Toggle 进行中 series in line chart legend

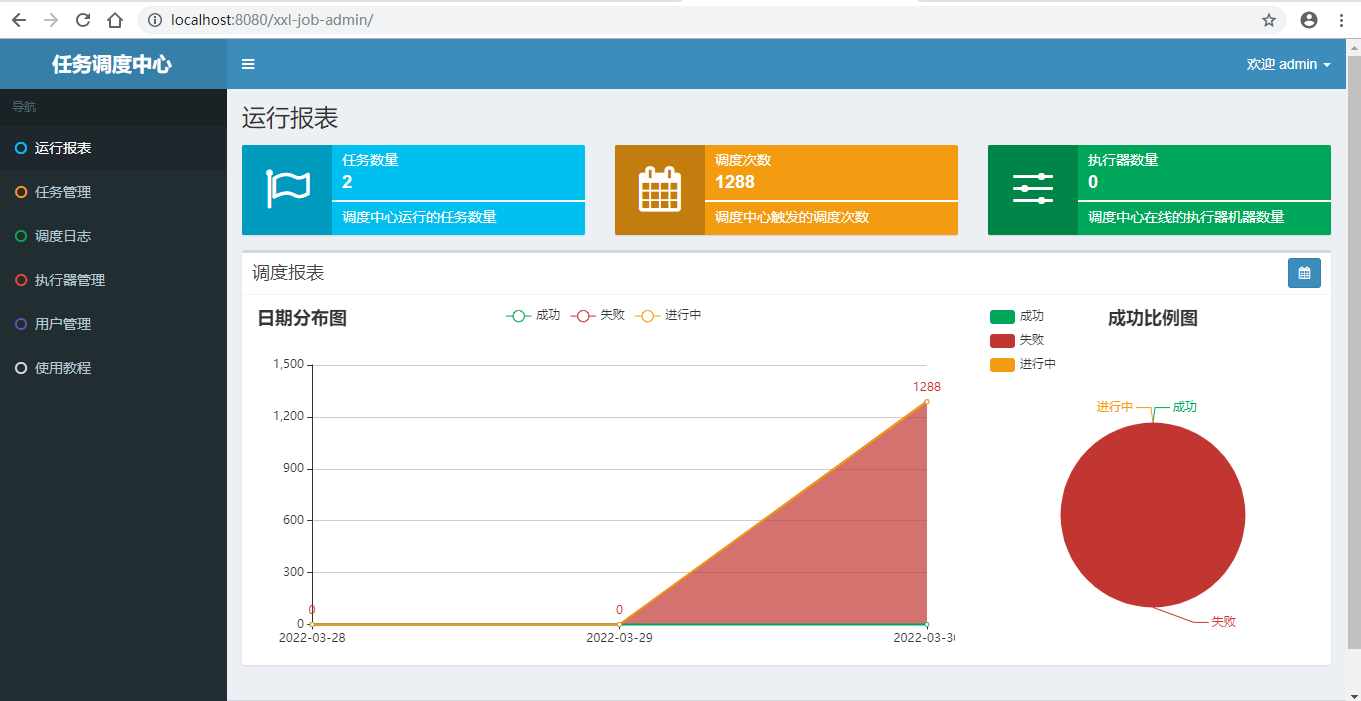(669, 315)
